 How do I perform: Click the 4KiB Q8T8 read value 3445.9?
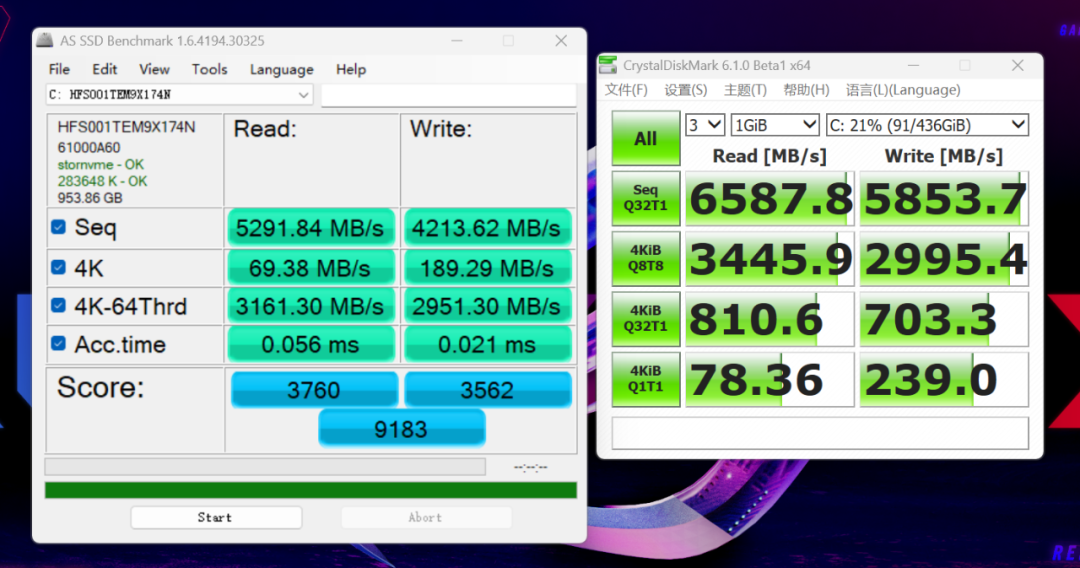[x=769, y=259]
